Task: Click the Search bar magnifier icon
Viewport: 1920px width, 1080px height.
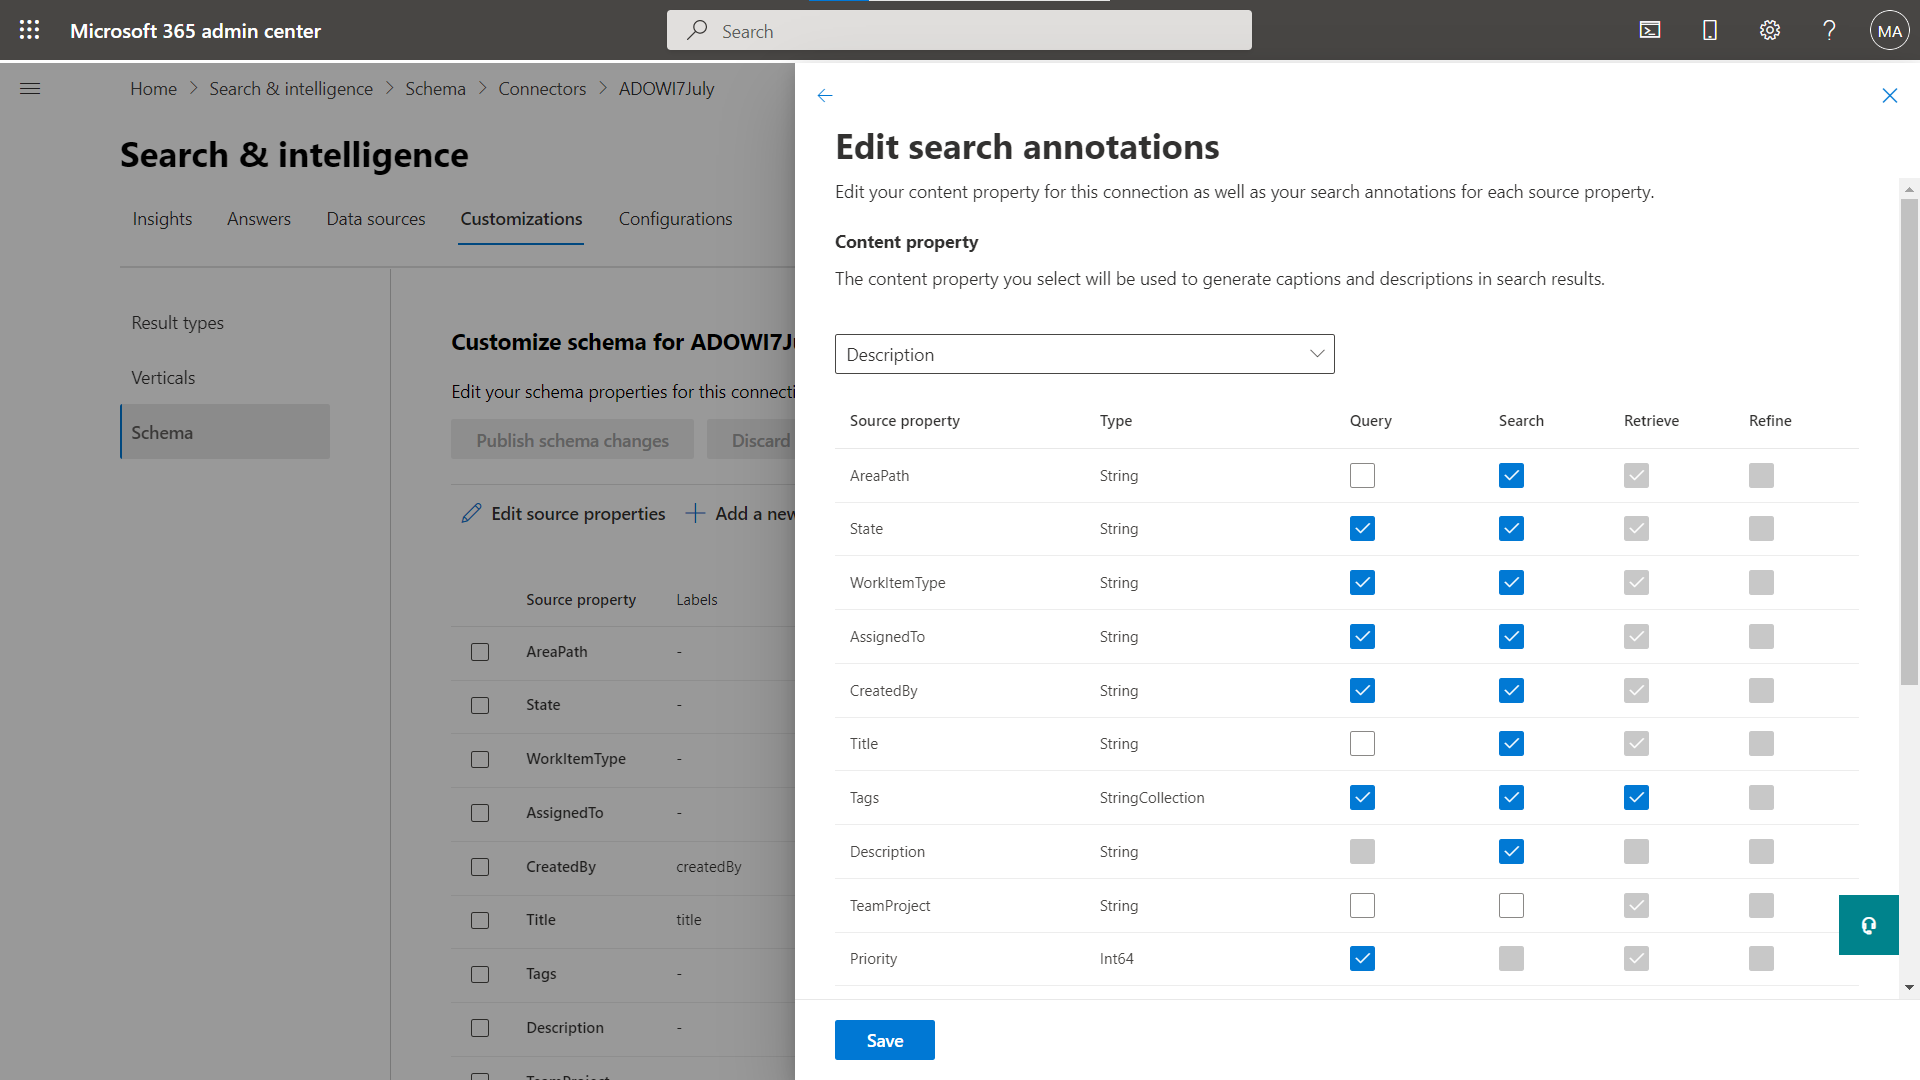Action: coord(698,29)
